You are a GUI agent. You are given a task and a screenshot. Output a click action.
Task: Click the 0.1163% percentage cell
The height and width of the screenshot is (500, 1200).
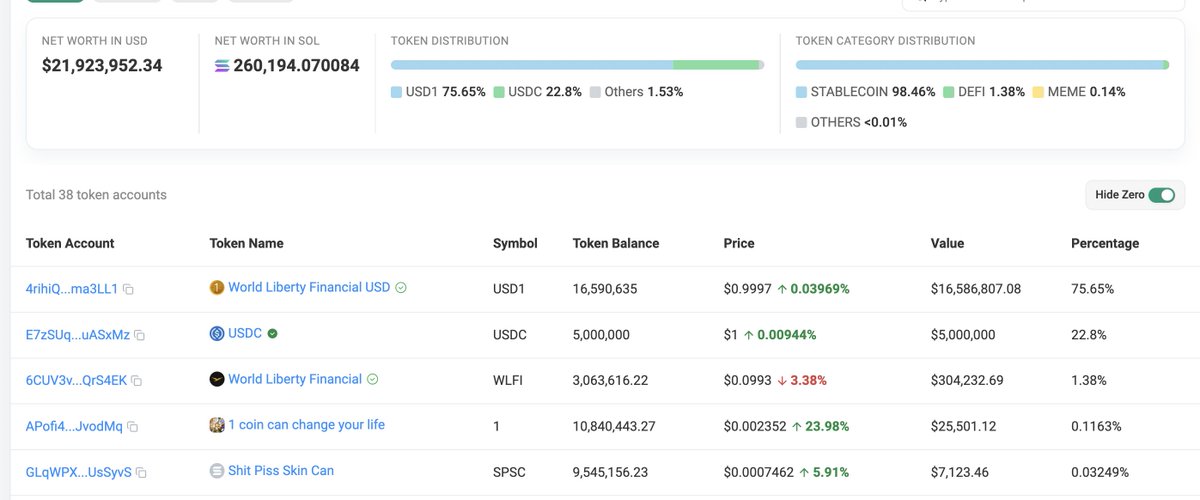(1096, 427)
